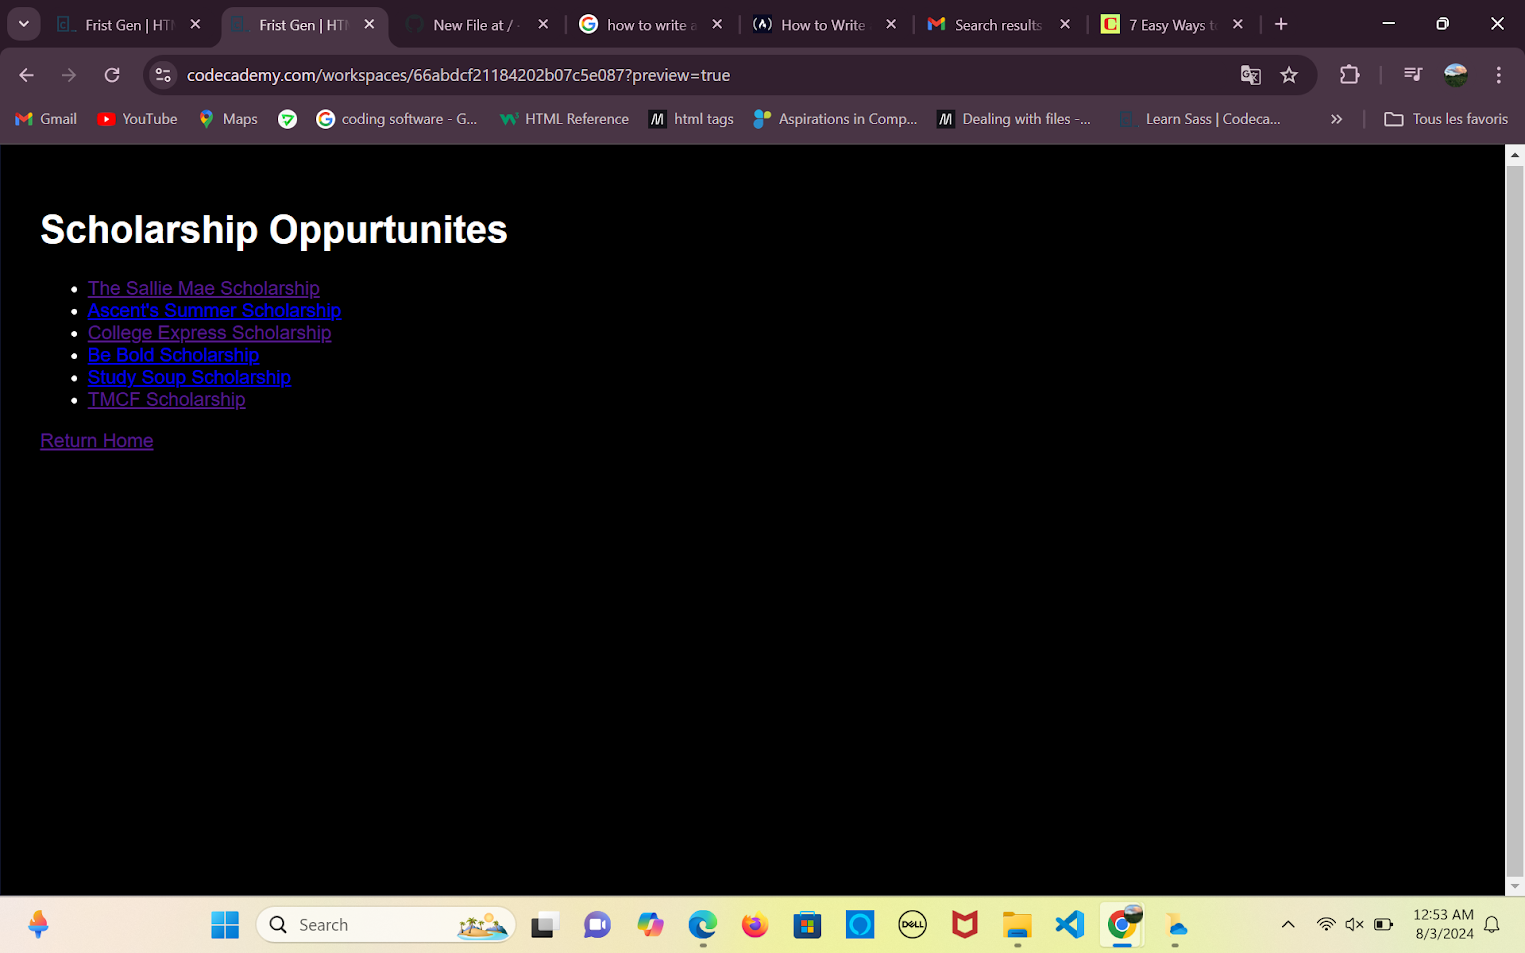1525x953 pixels.
Task: Open the widgets icon on the taskbar
Action: point(38,925)
